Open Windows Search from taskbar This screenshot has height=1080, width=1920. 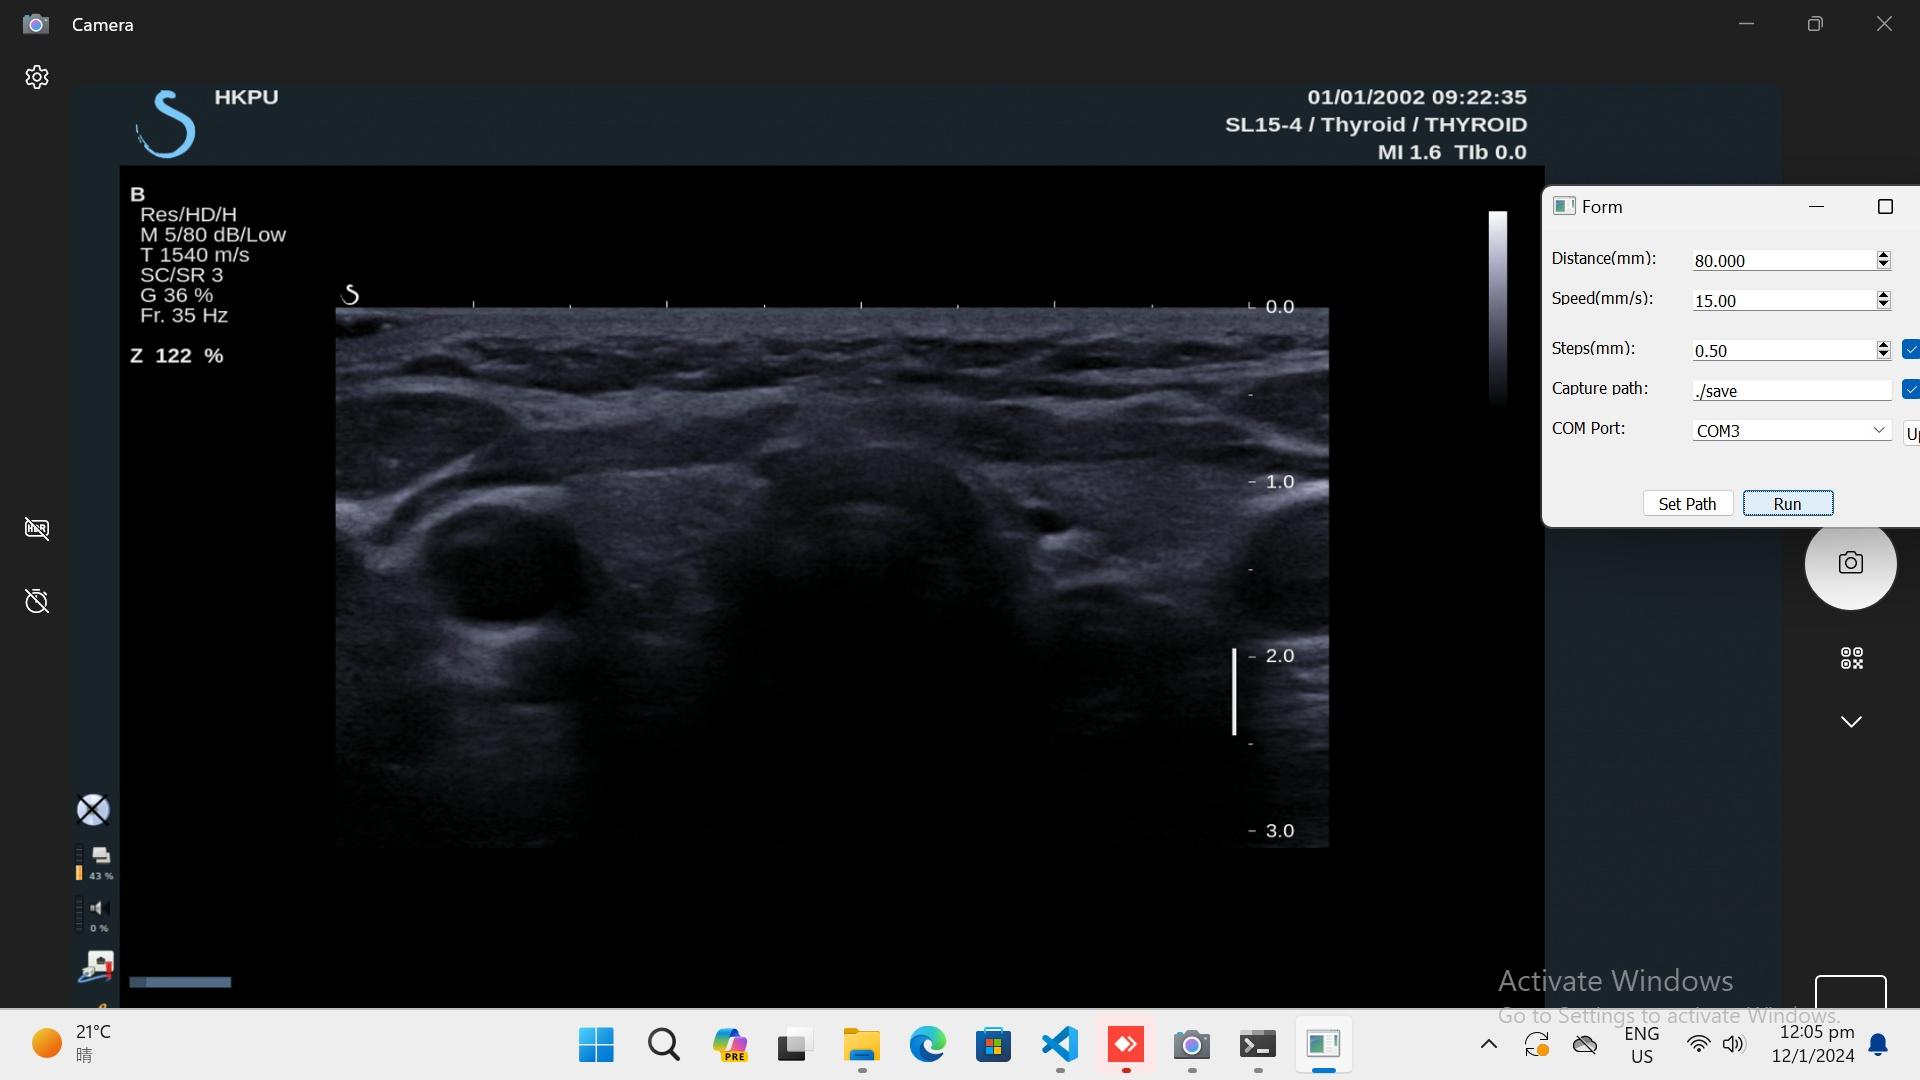tap(663, 1045)
